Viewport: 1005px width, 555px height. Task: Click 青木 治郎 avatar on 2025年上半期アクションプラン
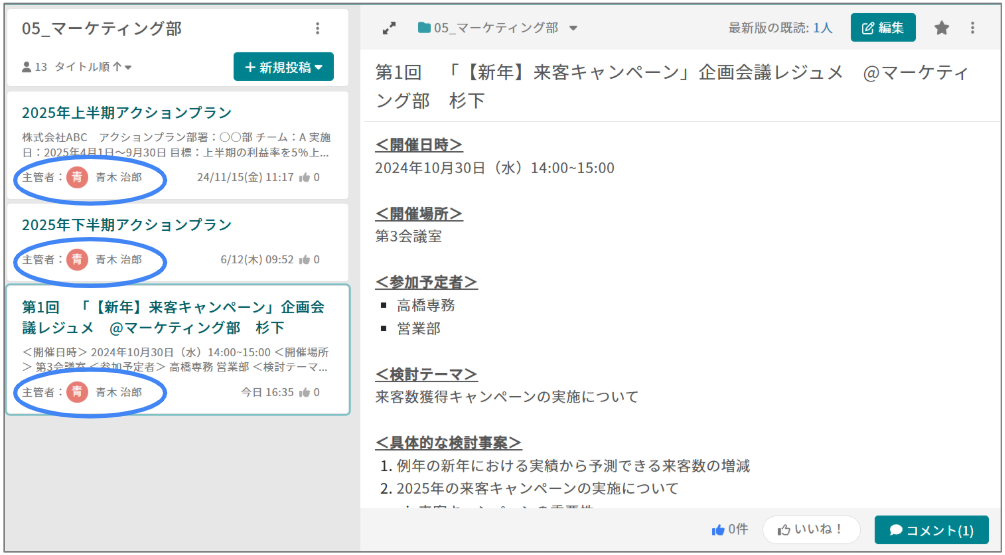click(77, 177)
